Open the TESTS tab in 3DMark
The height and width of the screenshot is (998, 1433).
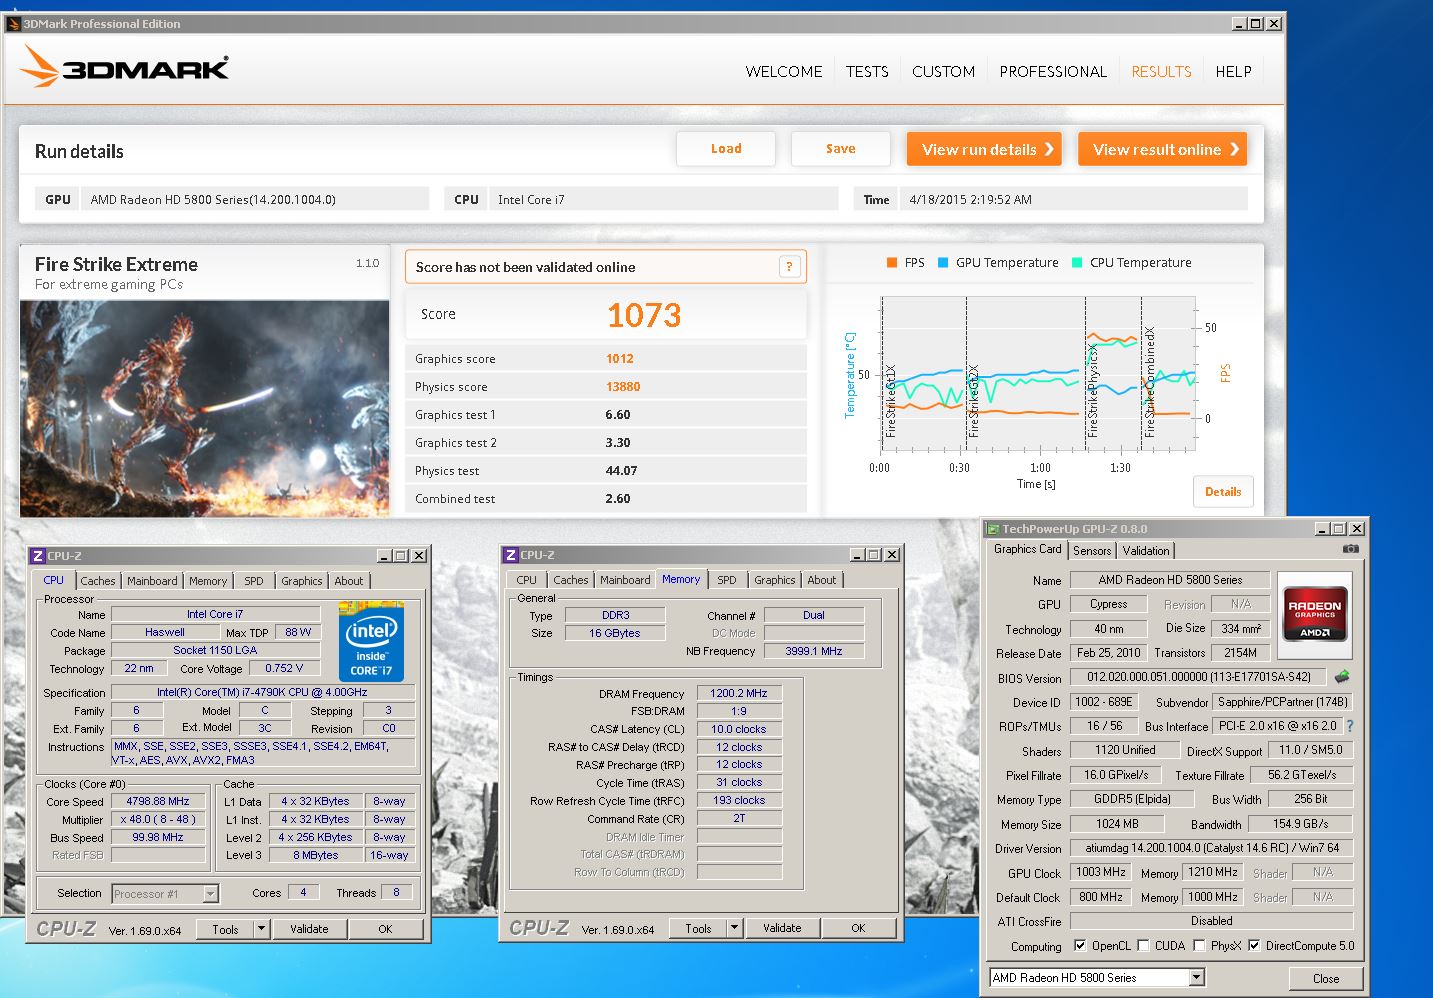point(867,72)
